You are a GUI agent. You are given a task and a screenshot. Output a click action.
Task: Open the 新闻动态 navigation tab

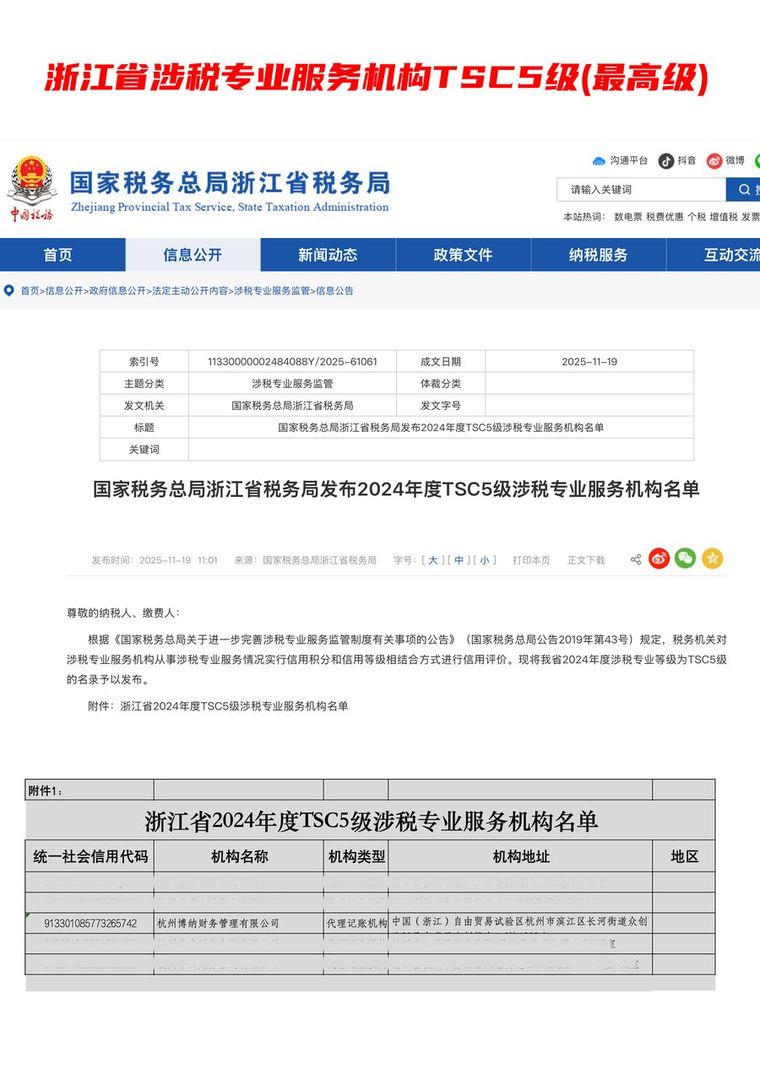[327, 255]
